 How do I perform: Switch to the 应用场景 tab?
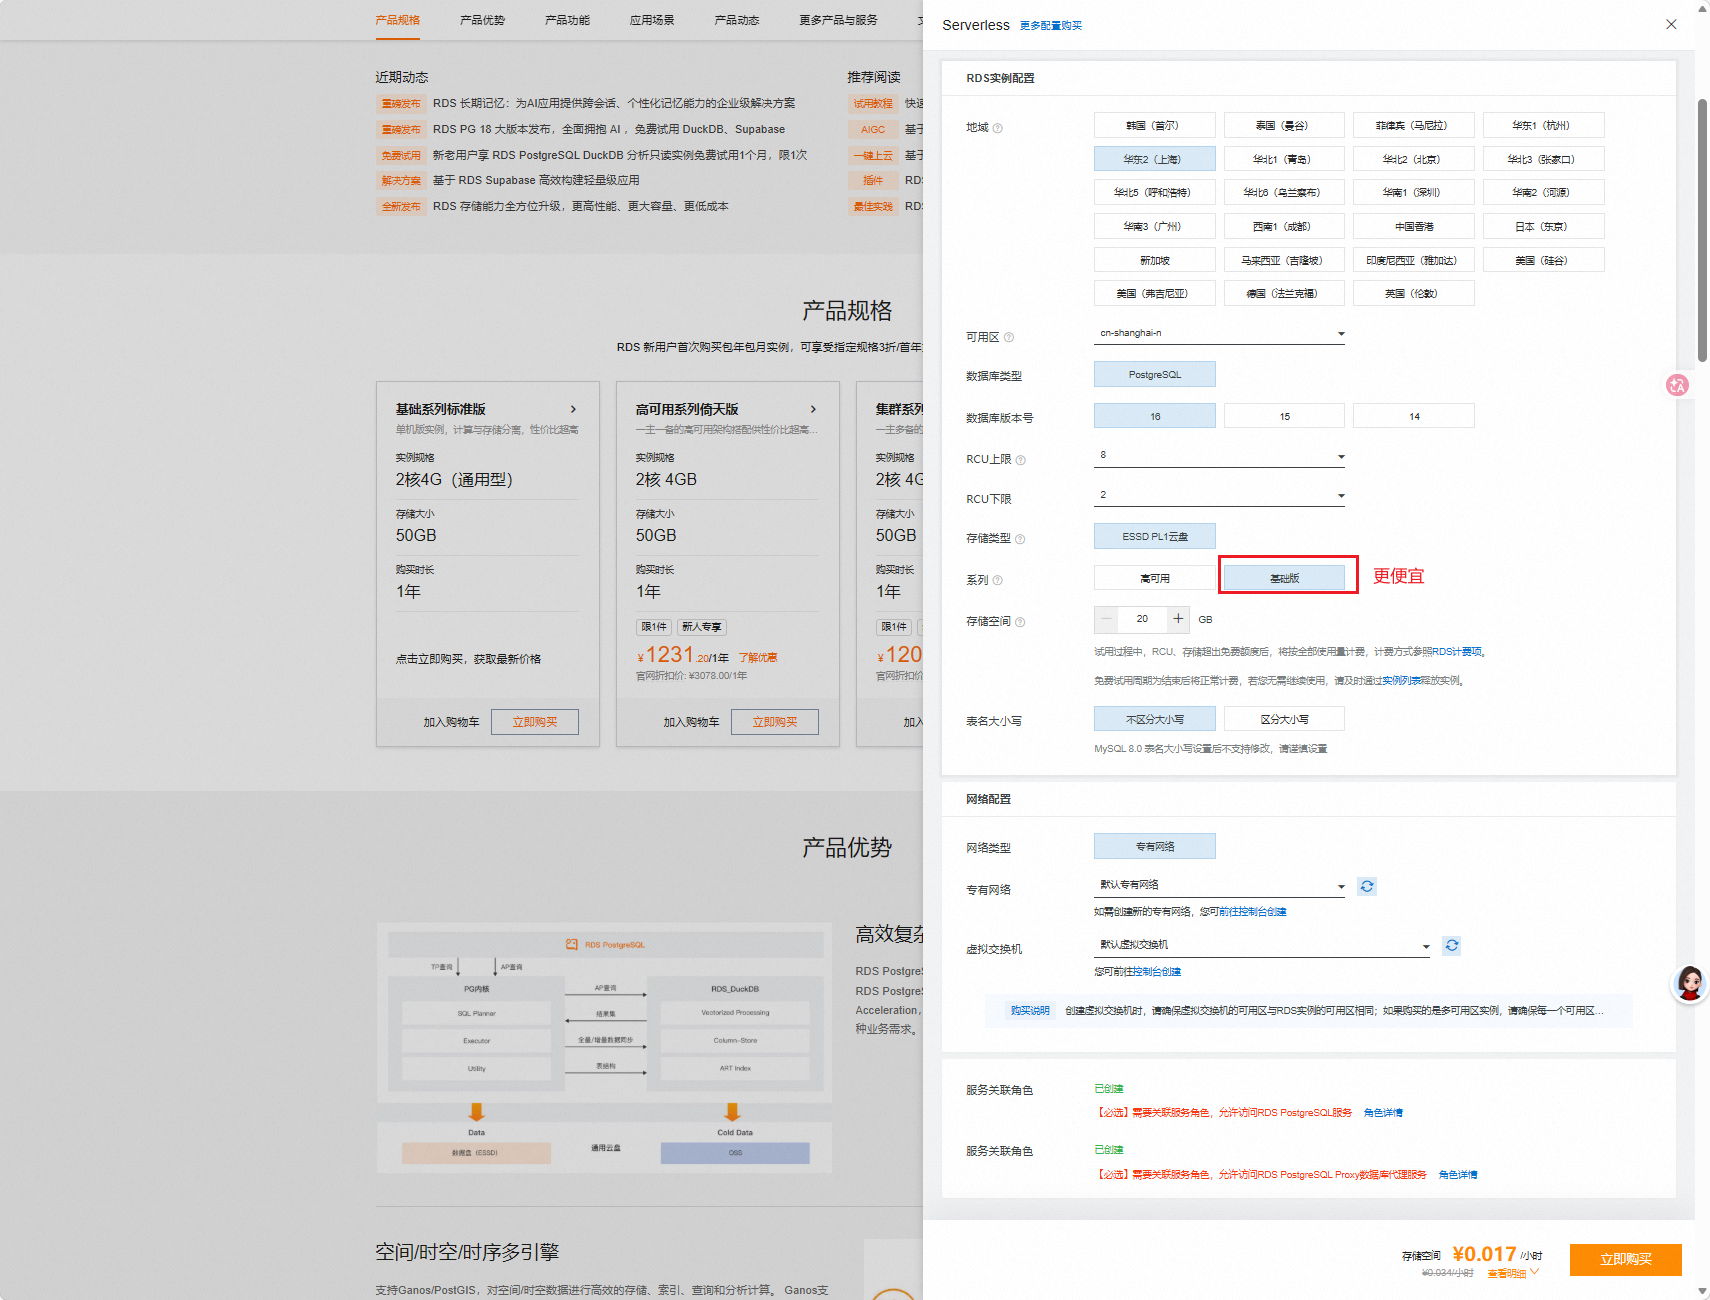click(652, 20)
